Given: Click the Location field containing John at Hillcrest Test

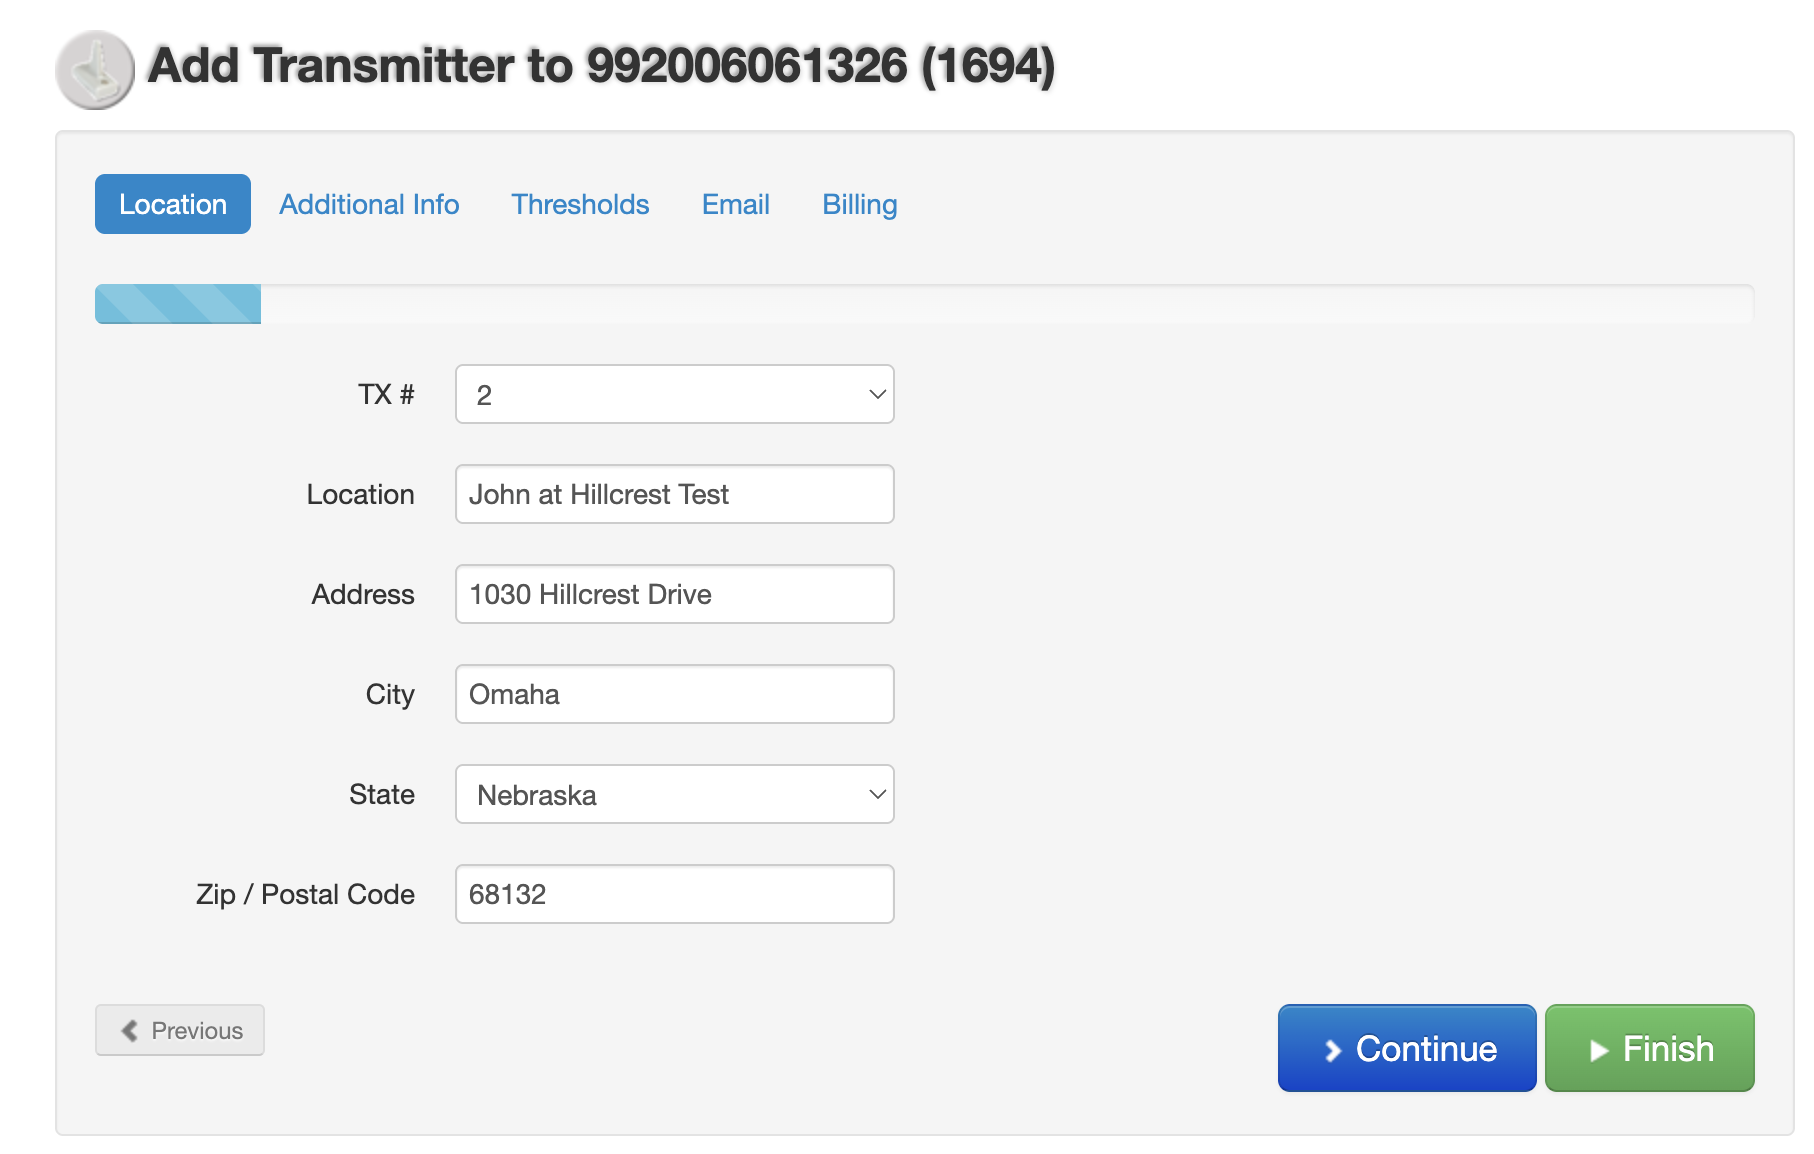Looking at the screenshot, I should point(674,494).
